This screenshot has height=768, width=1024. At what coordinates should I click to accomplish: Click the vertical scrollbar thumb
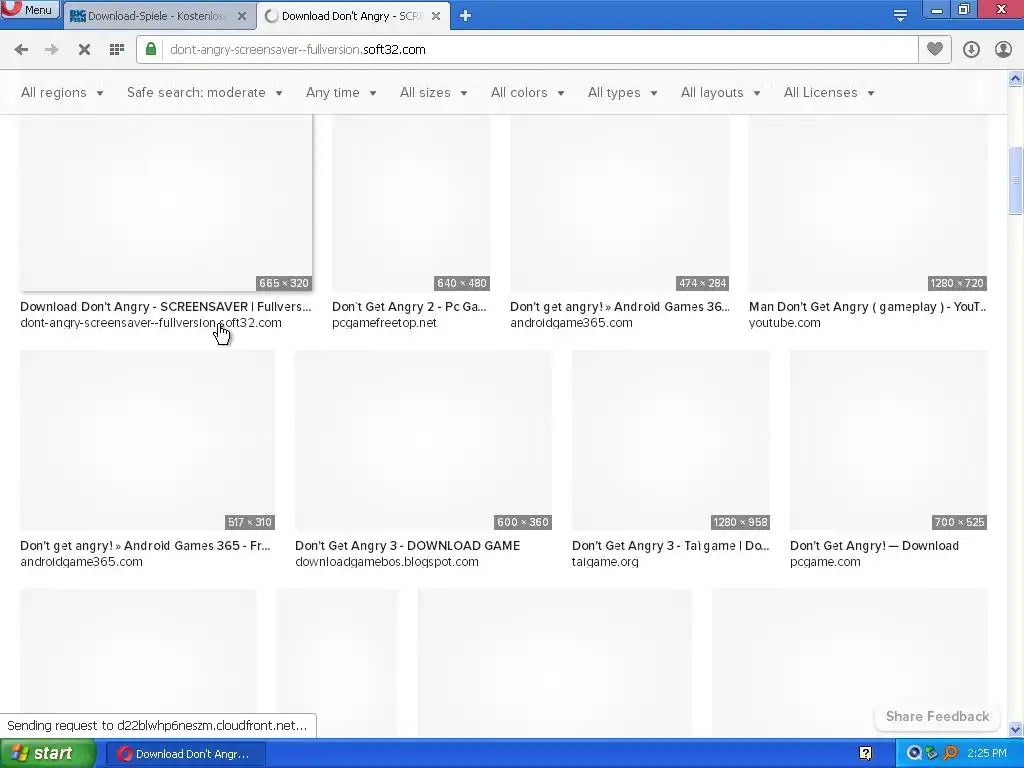pyautogui.click(x=1015, y=180)
